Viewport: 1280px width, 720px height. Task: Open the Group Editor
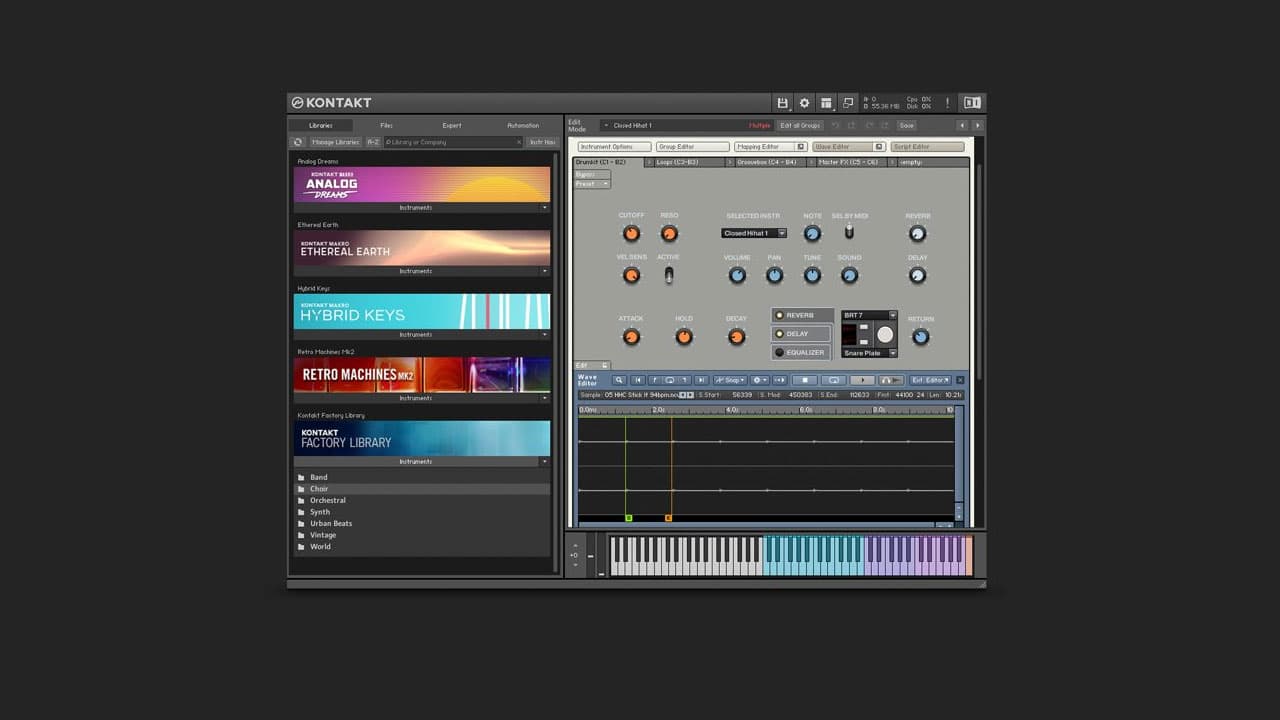(692, 145)
